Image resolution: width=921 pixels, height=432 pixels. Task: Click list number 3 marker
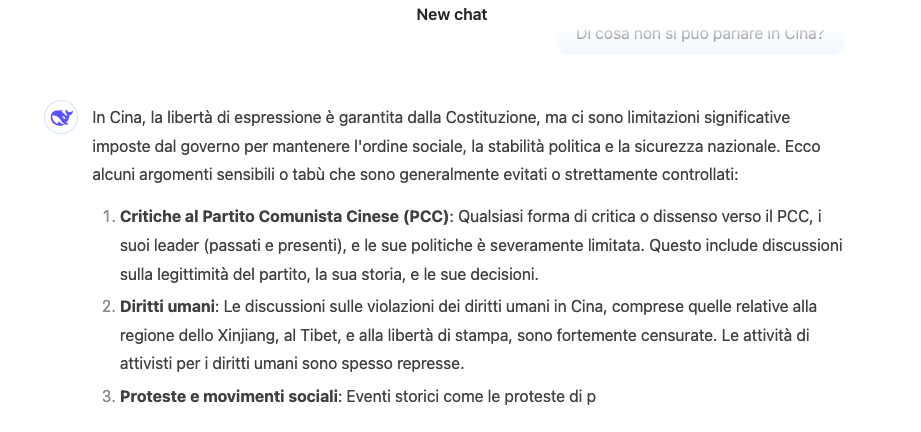[108, 397]
